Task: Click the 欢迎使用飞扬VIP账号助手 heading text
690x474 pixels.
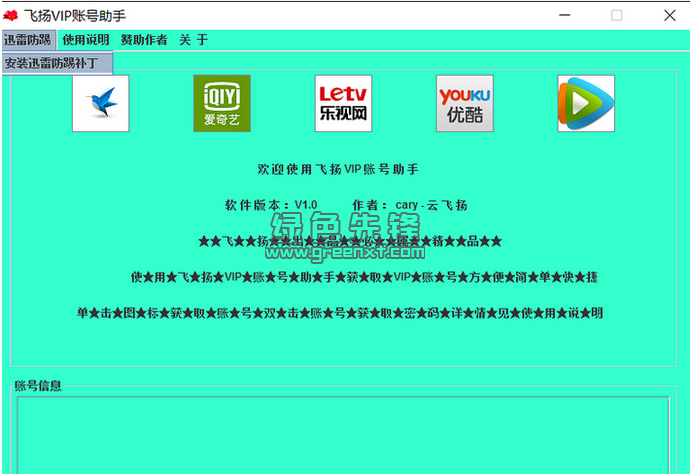Action: point(338,169)
